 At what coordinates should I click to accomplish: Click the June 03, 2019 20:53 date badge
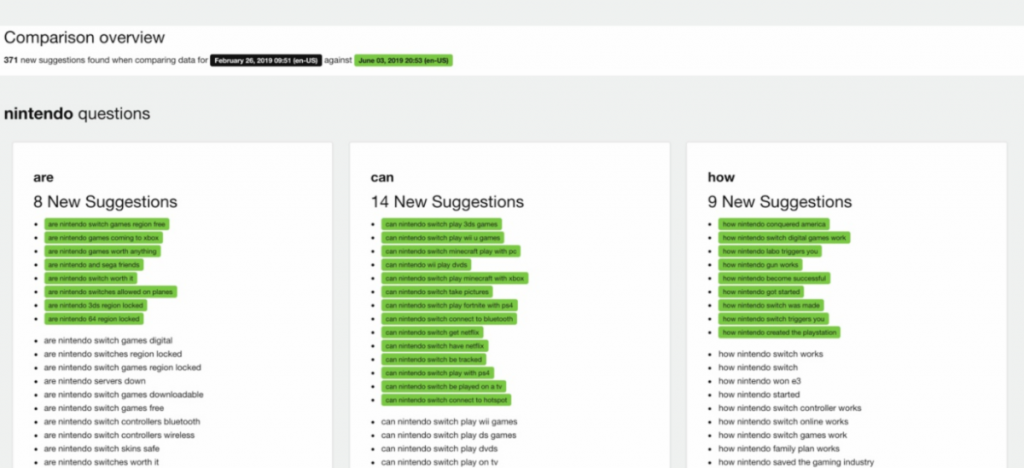(404, 61)
